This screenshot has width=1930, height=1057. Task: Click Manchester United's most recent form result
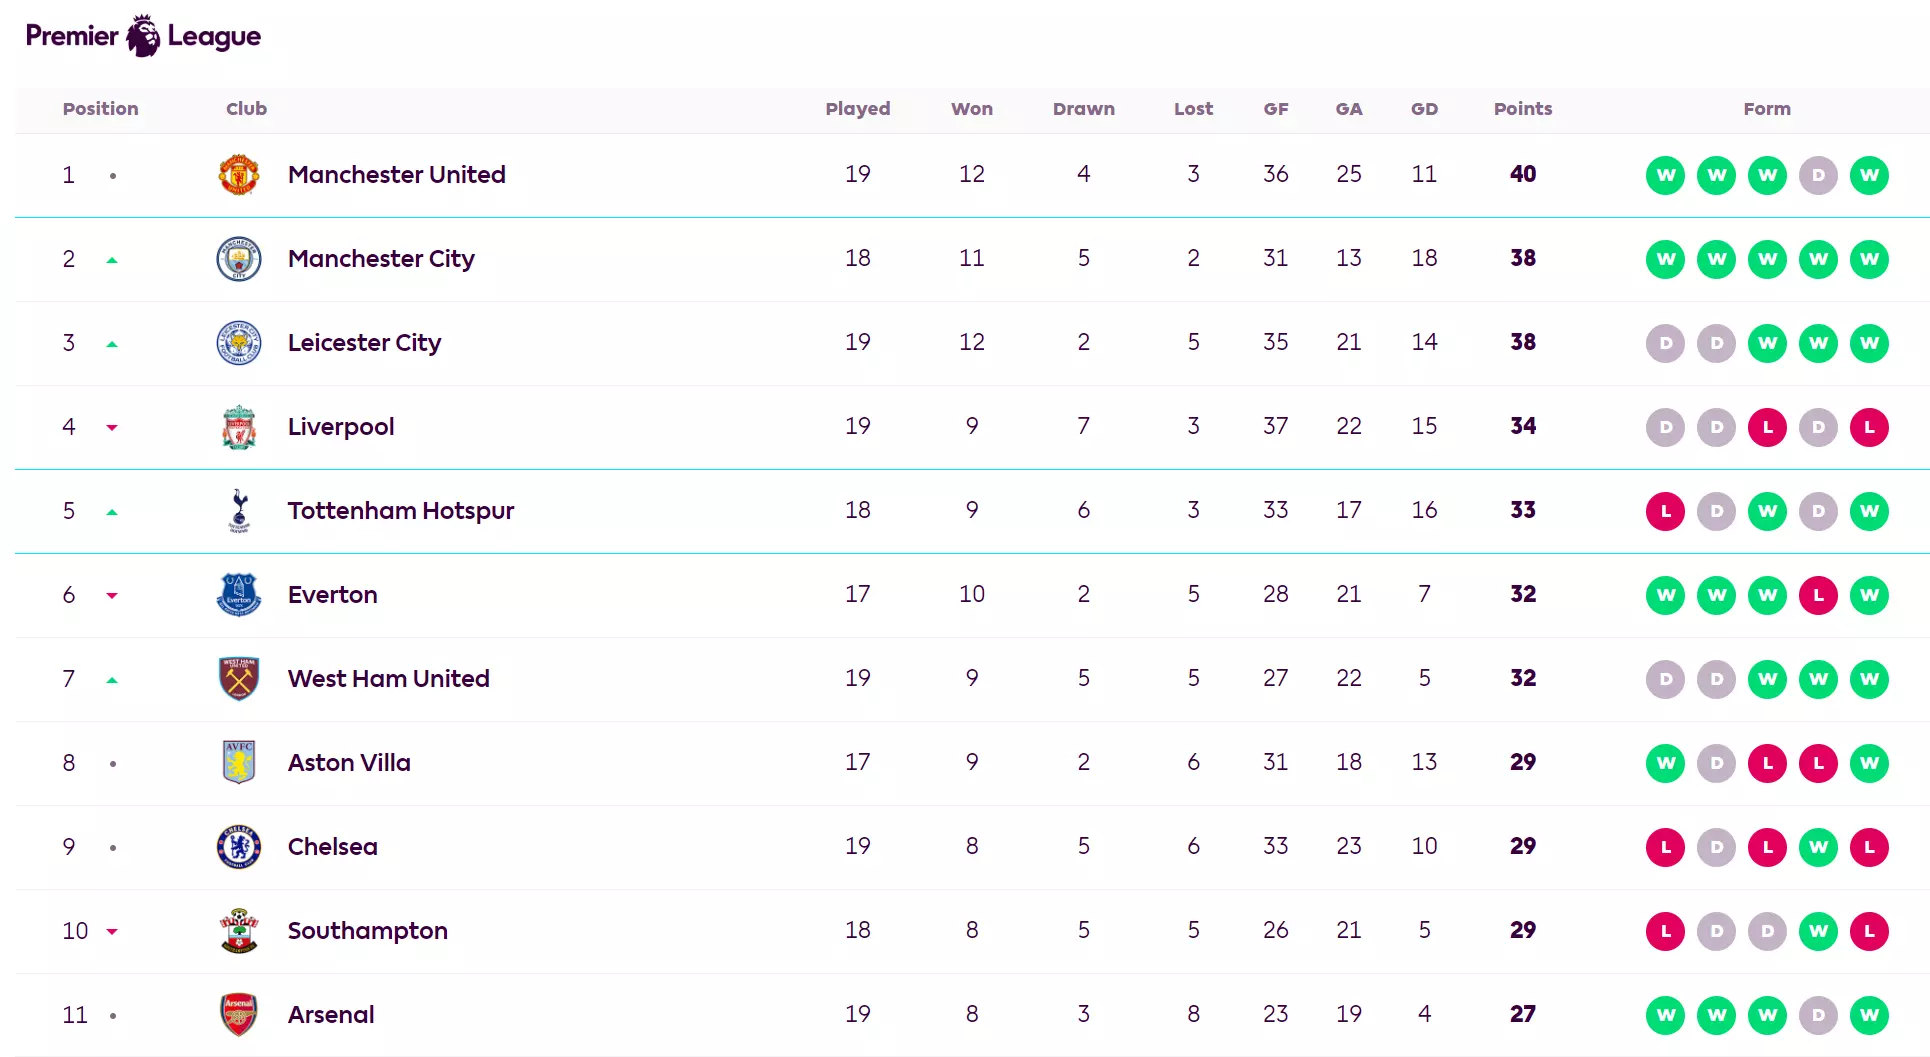[1868, 175]
